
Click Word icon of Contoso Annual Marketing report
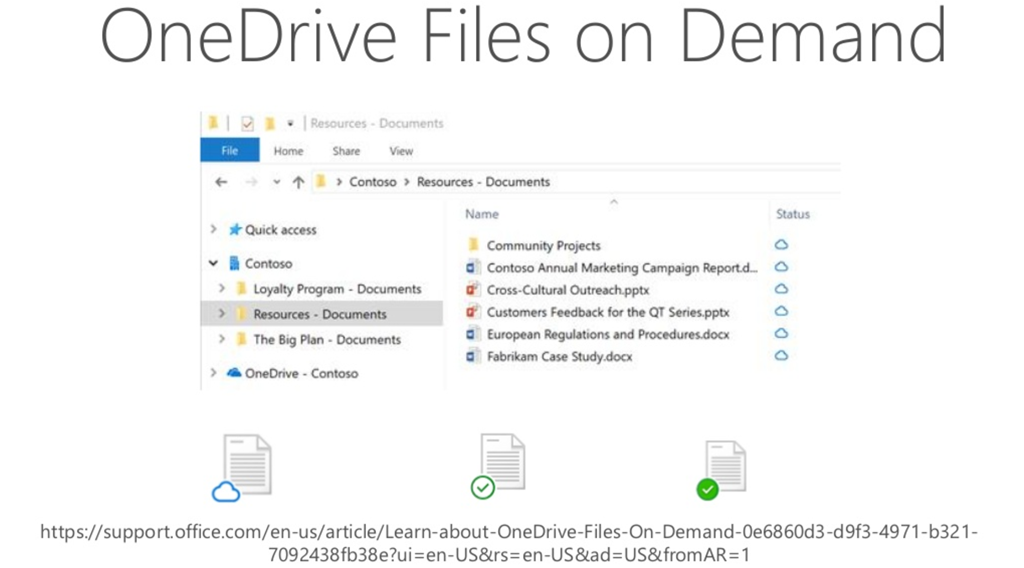tap(473, 267)
